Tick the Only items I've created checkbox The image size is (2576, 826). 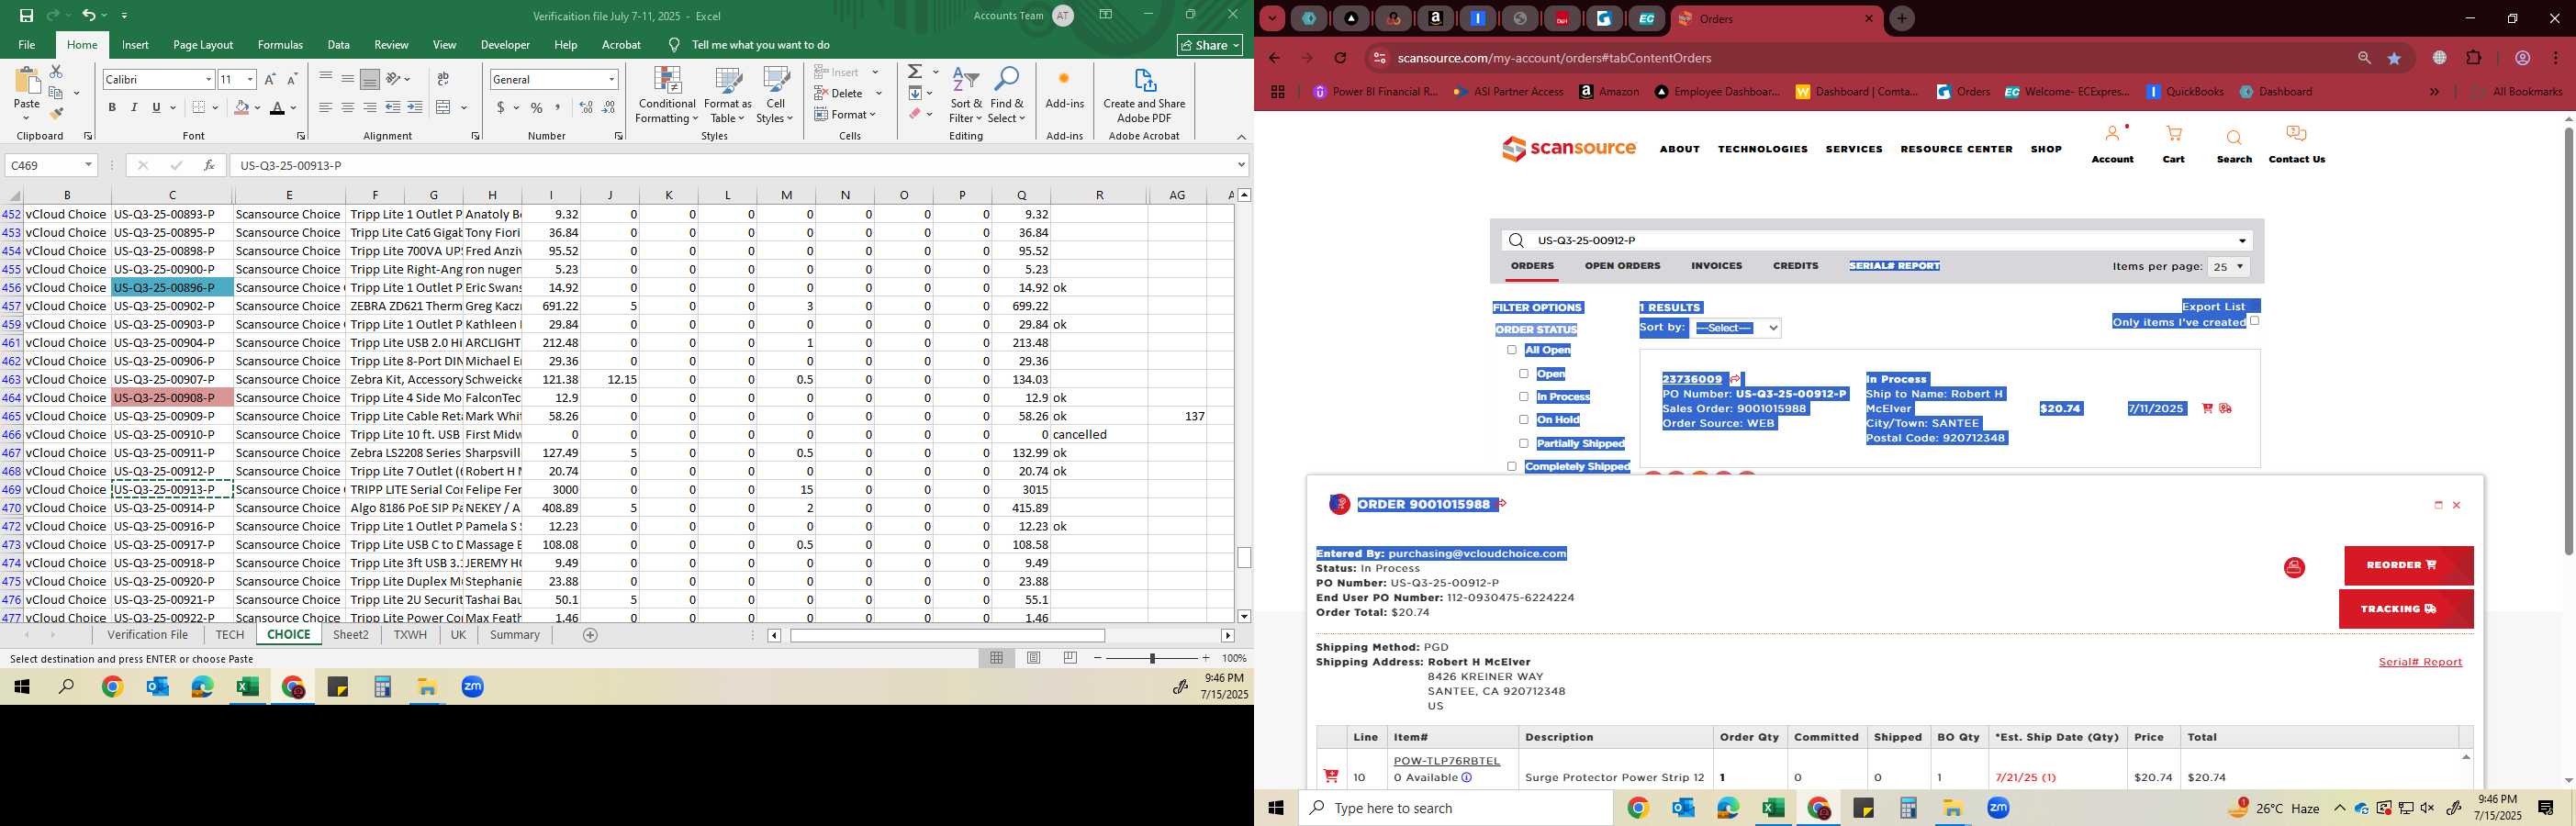(x=2254, y=321)
